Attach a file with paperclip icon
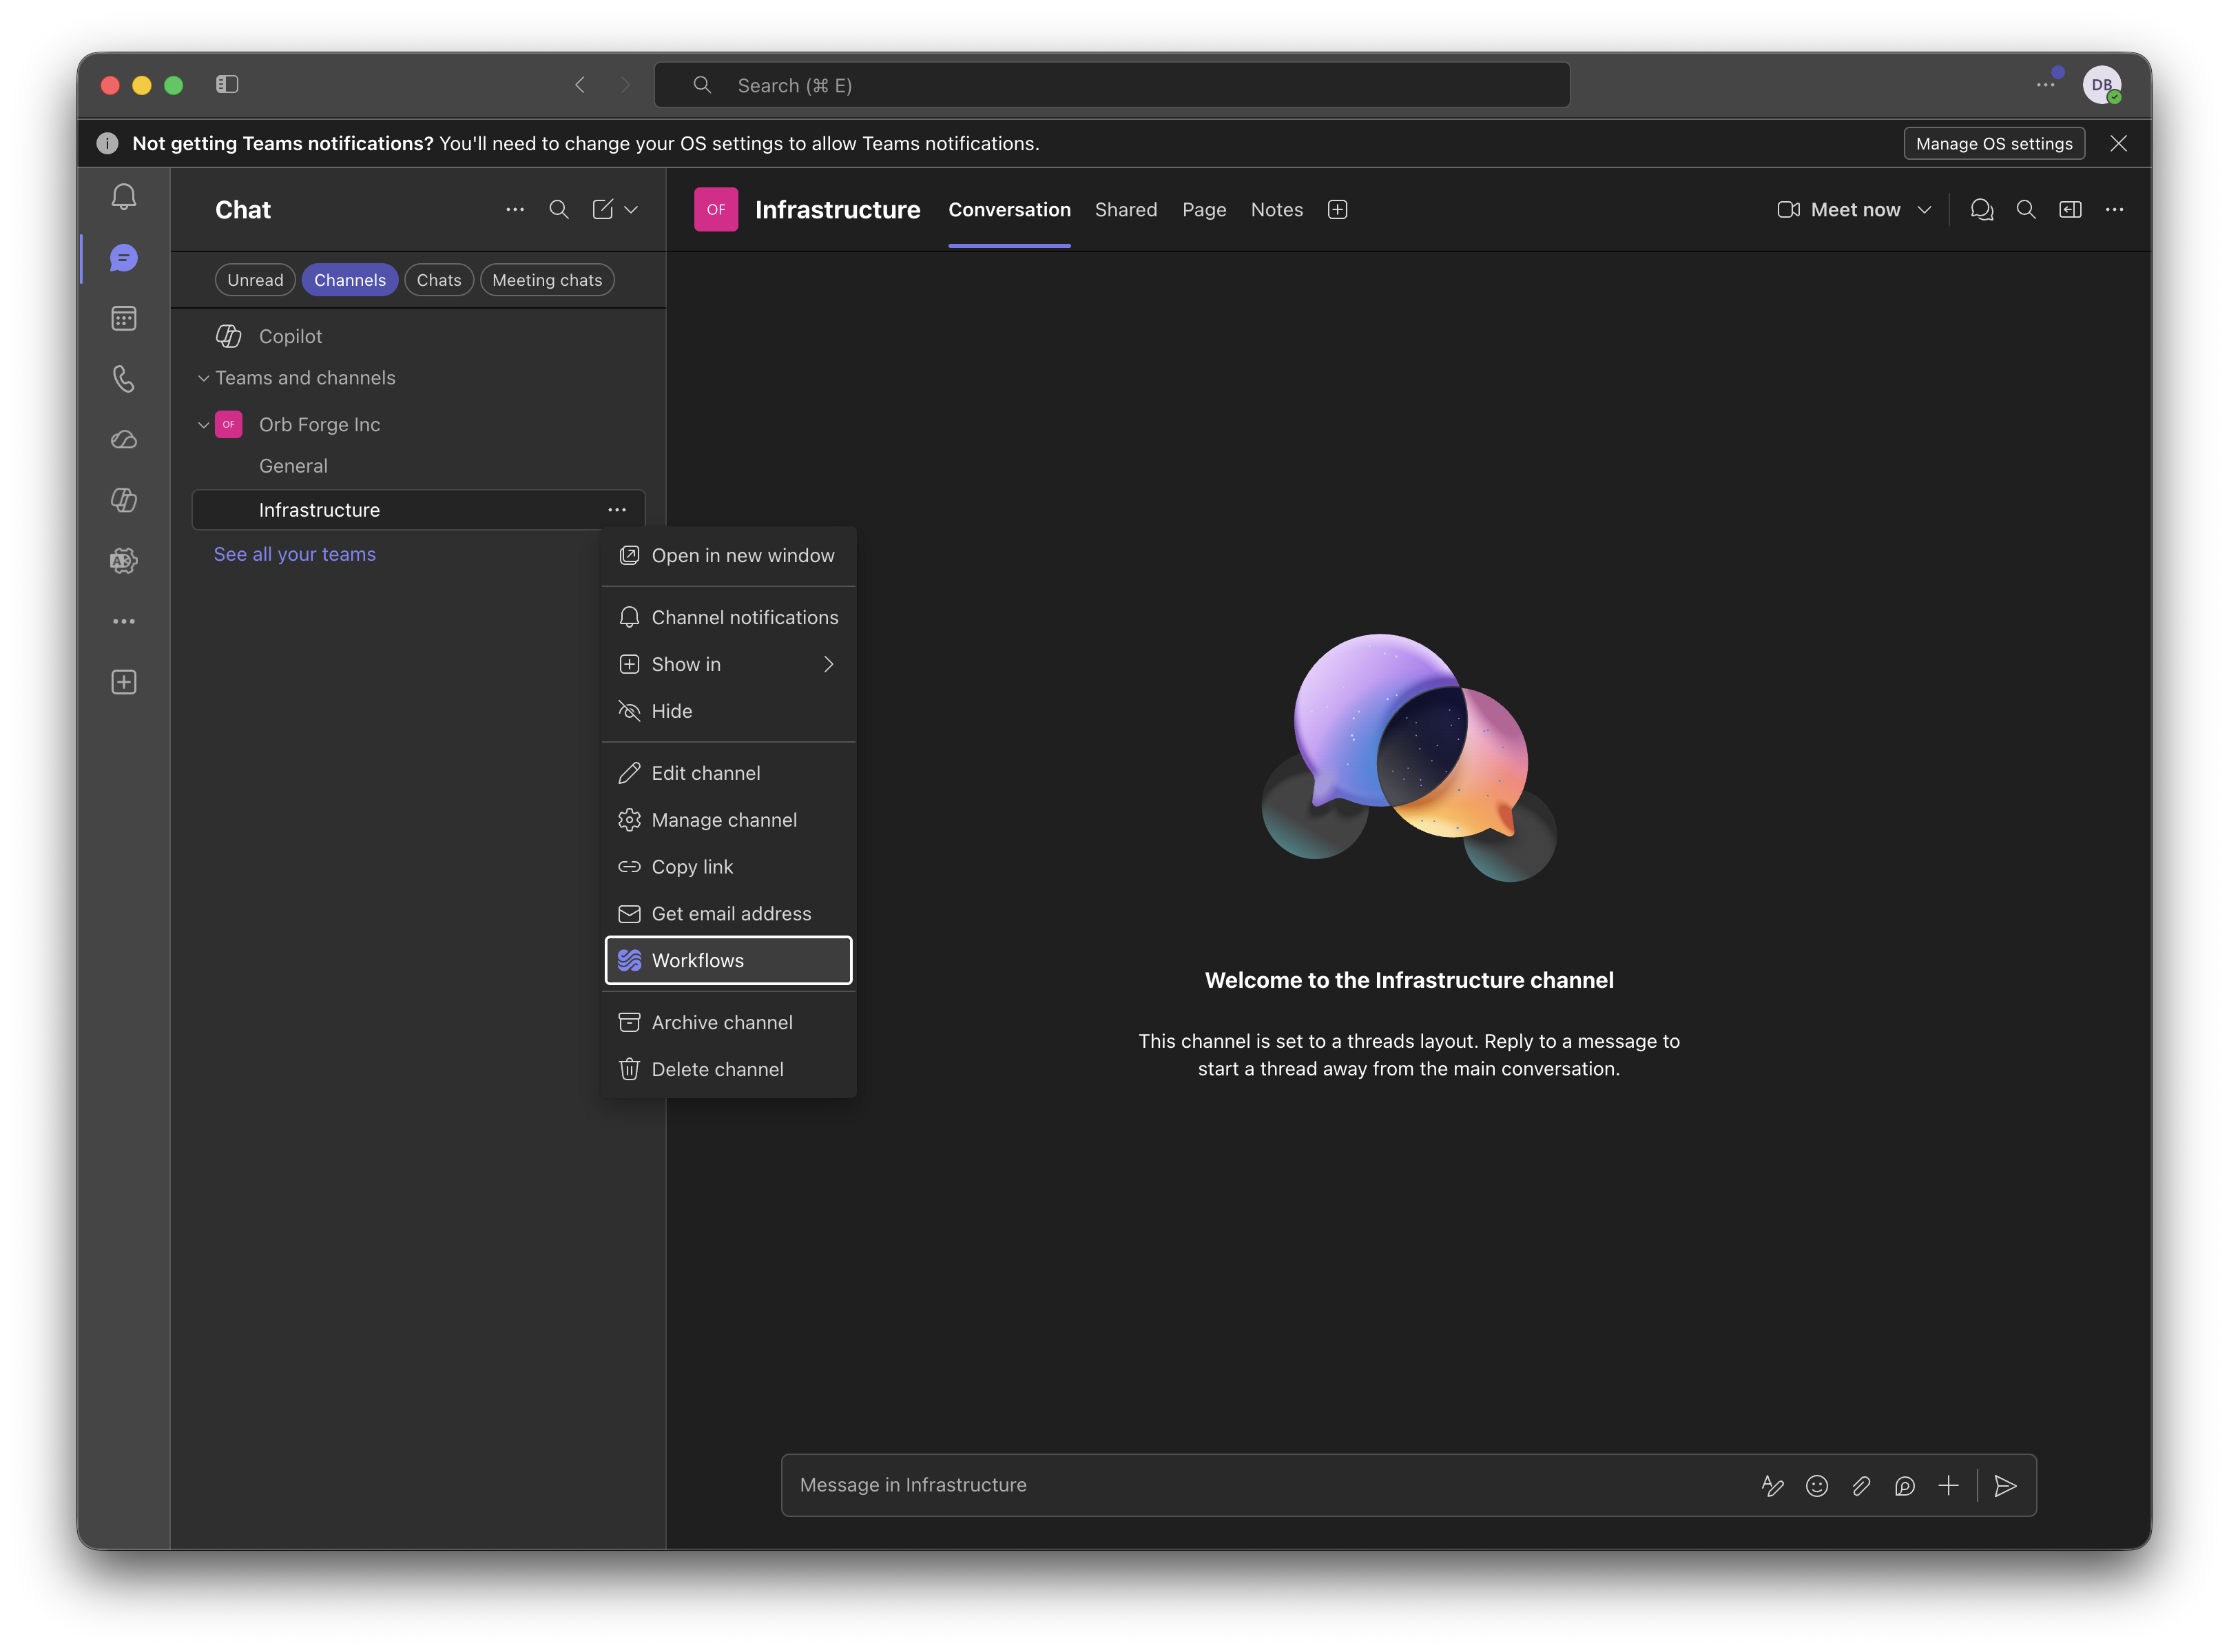This screenshot has height=1652, width=2229. coord(1861,1486)
